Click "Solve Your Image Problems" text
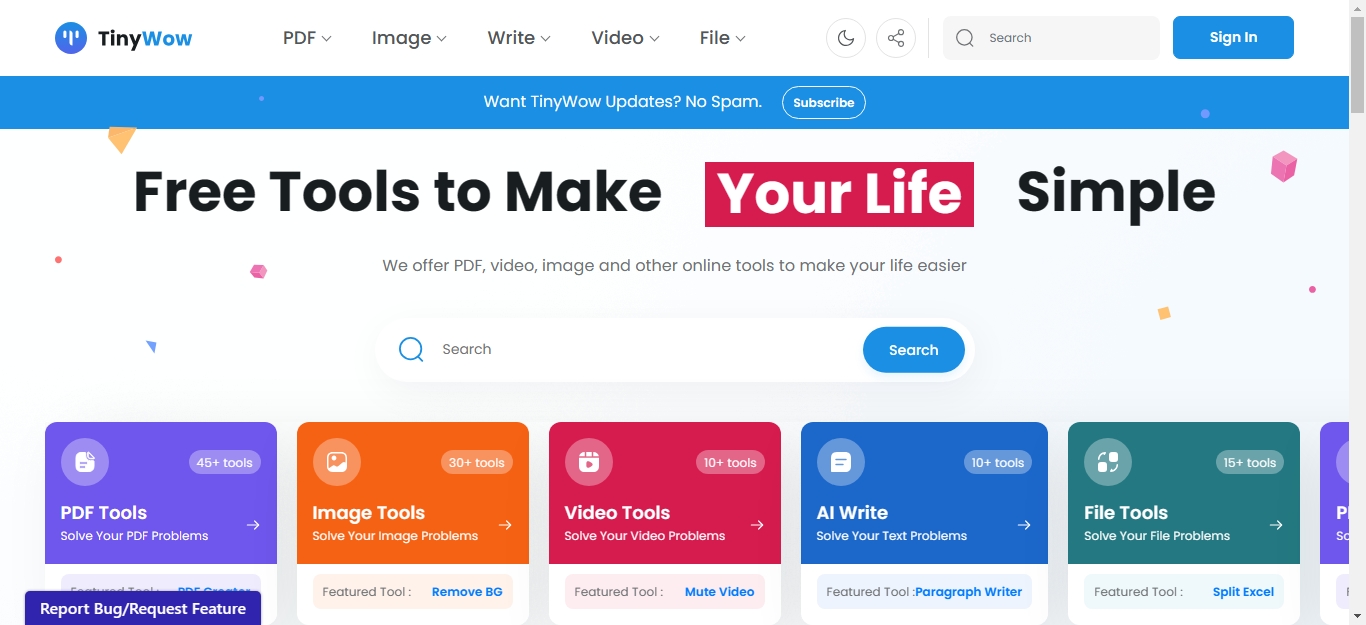This screenshot has height=625, width=1366. tap(395, 536)
